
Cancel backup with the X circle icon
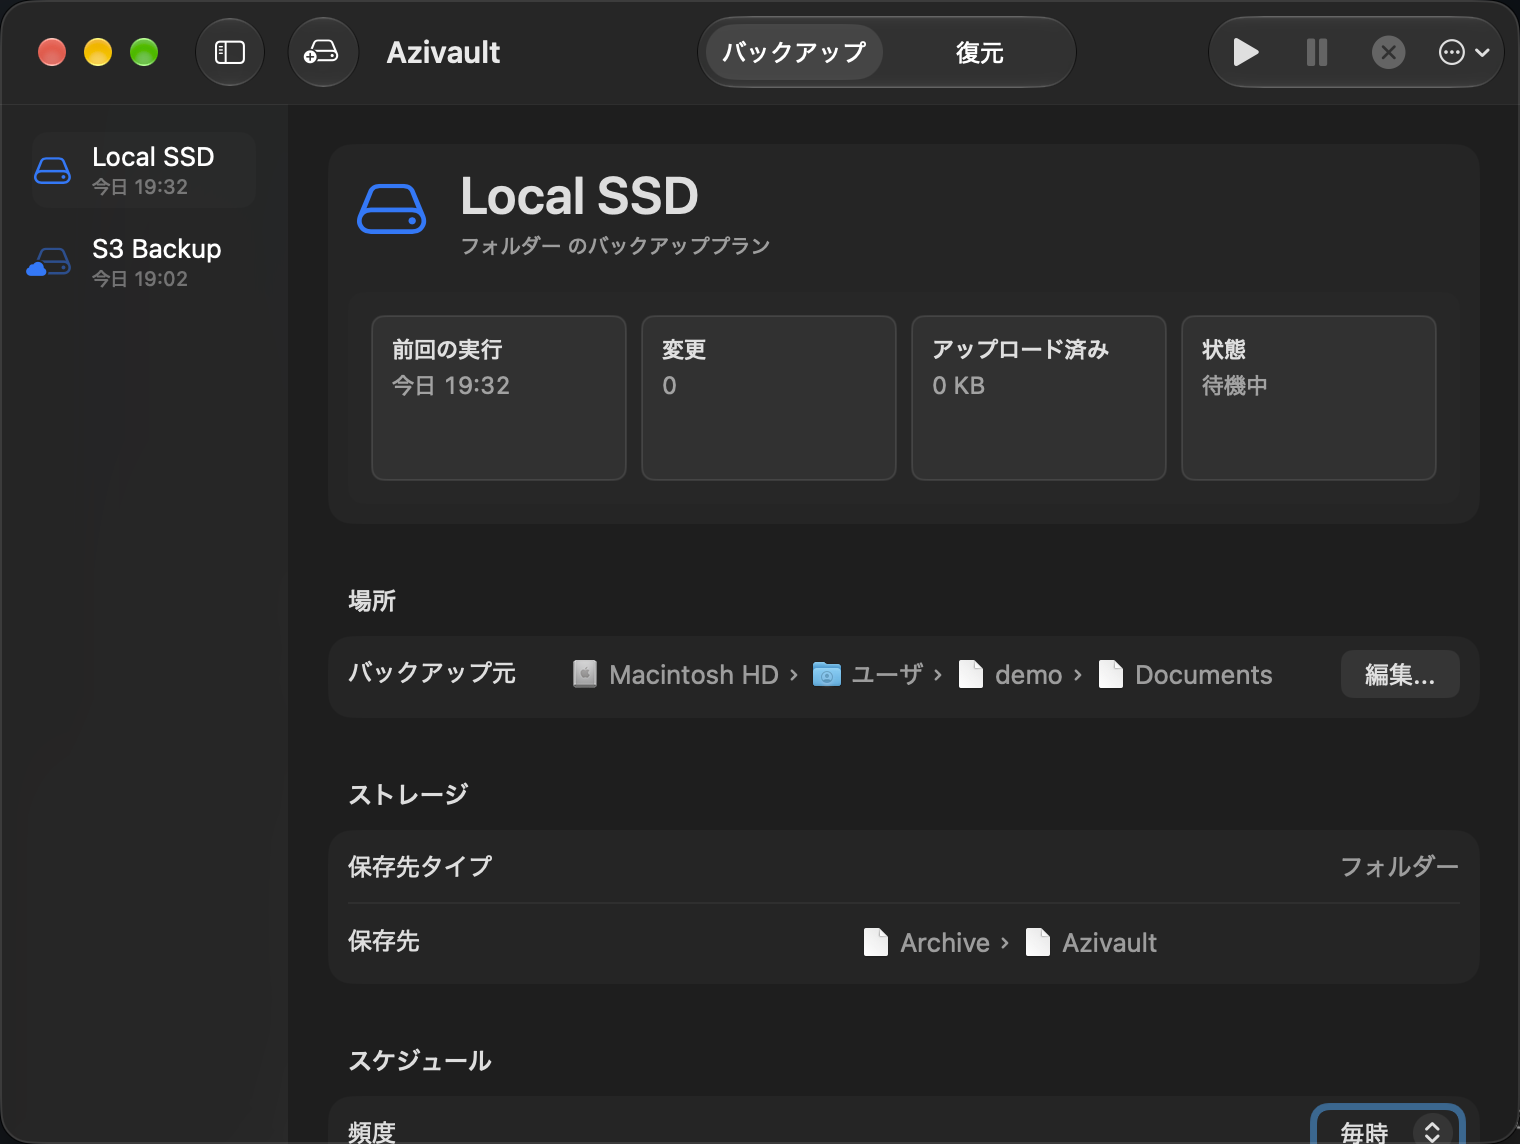1388,52
